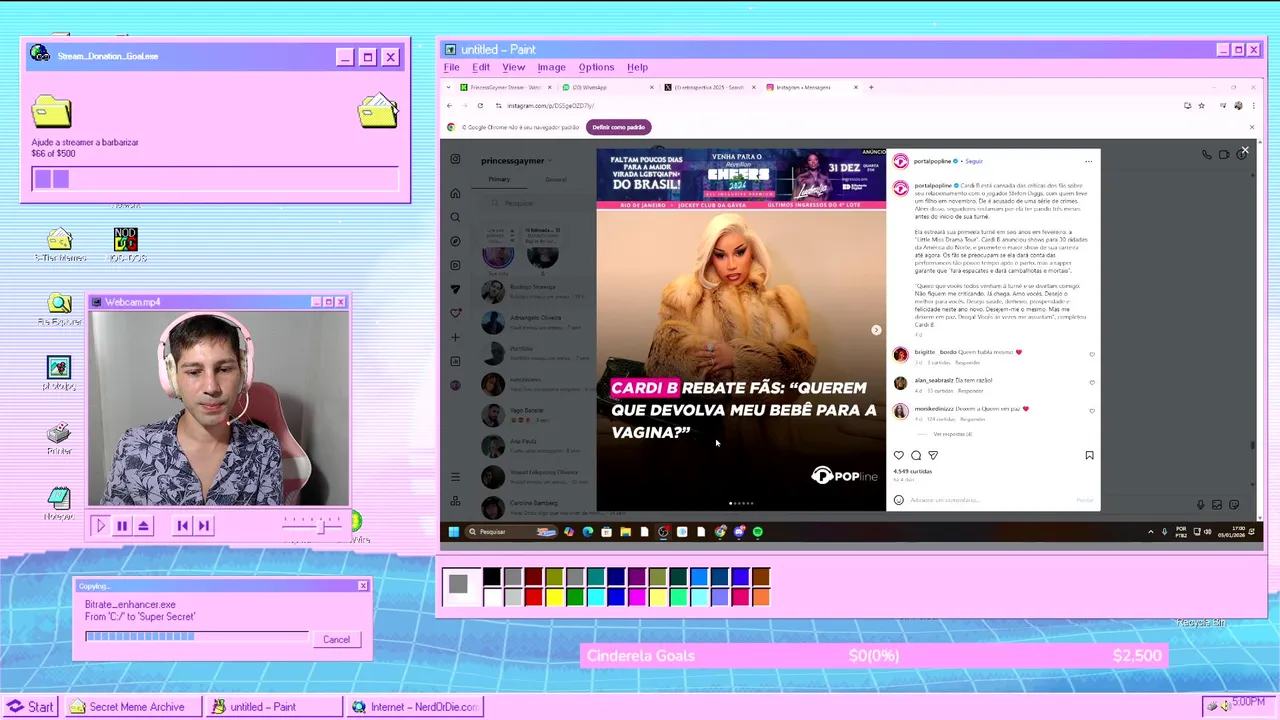
Task: Click Instagram logo in sidebar
Action: pos(455,159)
